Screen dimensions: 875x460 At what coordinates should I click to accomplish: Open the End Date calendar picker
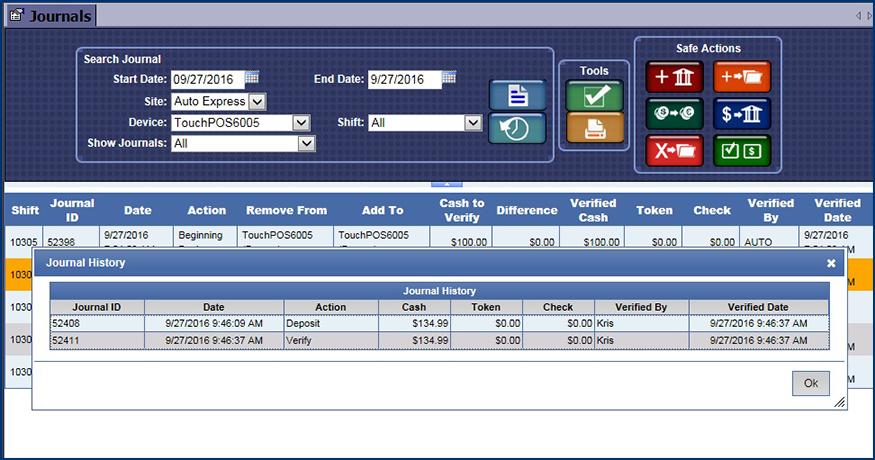click(450, 78)
